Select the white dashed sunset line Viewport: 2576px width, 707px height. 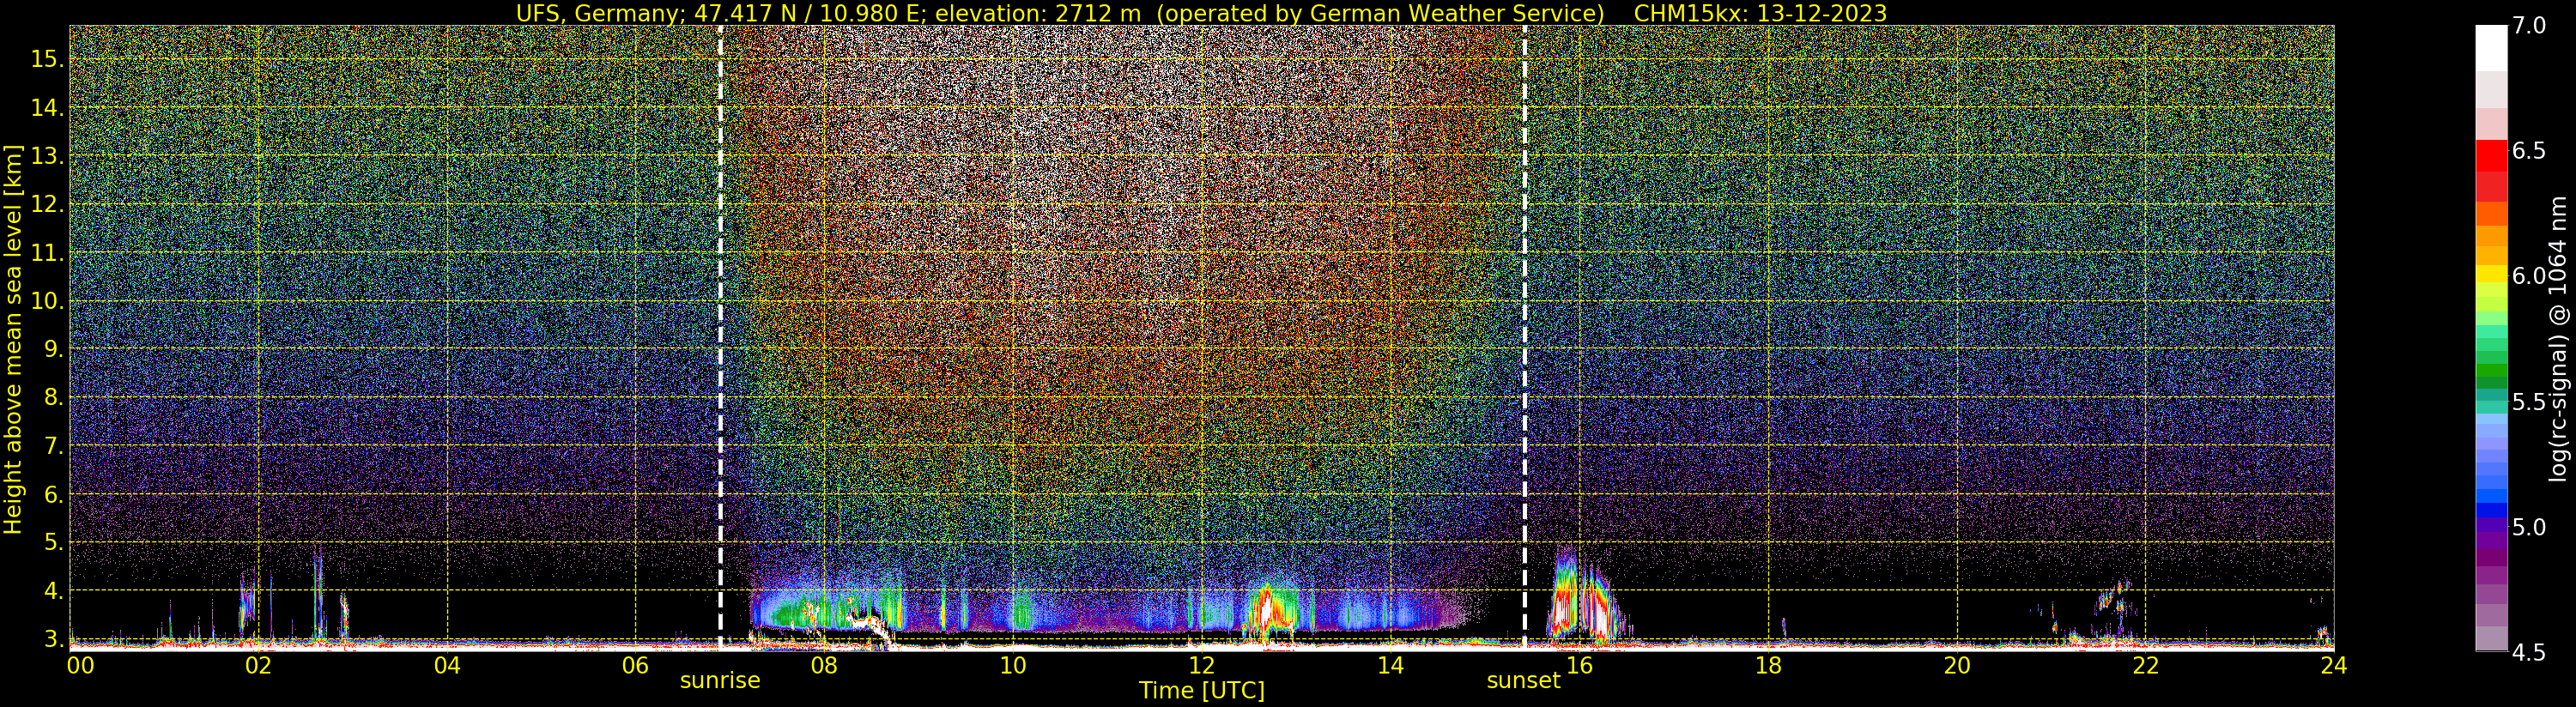point(1524,337)
